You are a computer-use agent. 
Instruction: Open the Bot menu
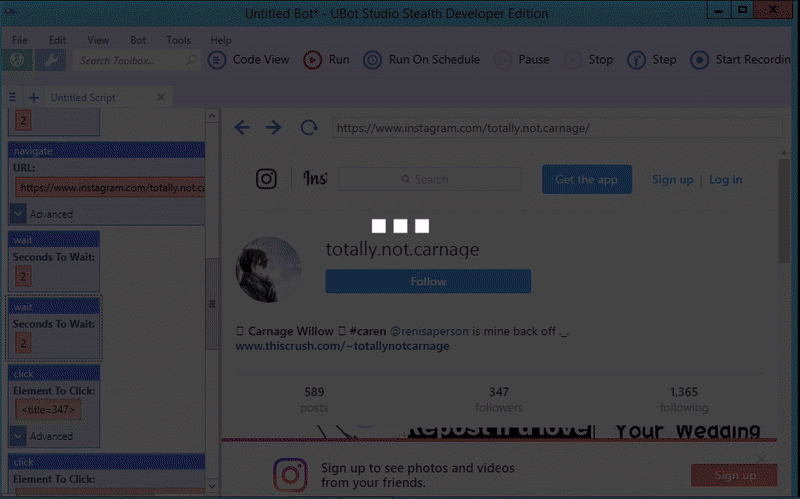pyautogui.click(x=138, y=40)
